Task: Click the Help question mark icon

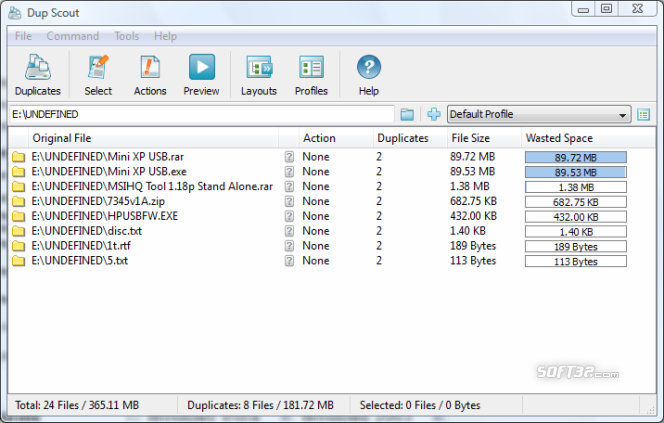Action: [369, 67]
